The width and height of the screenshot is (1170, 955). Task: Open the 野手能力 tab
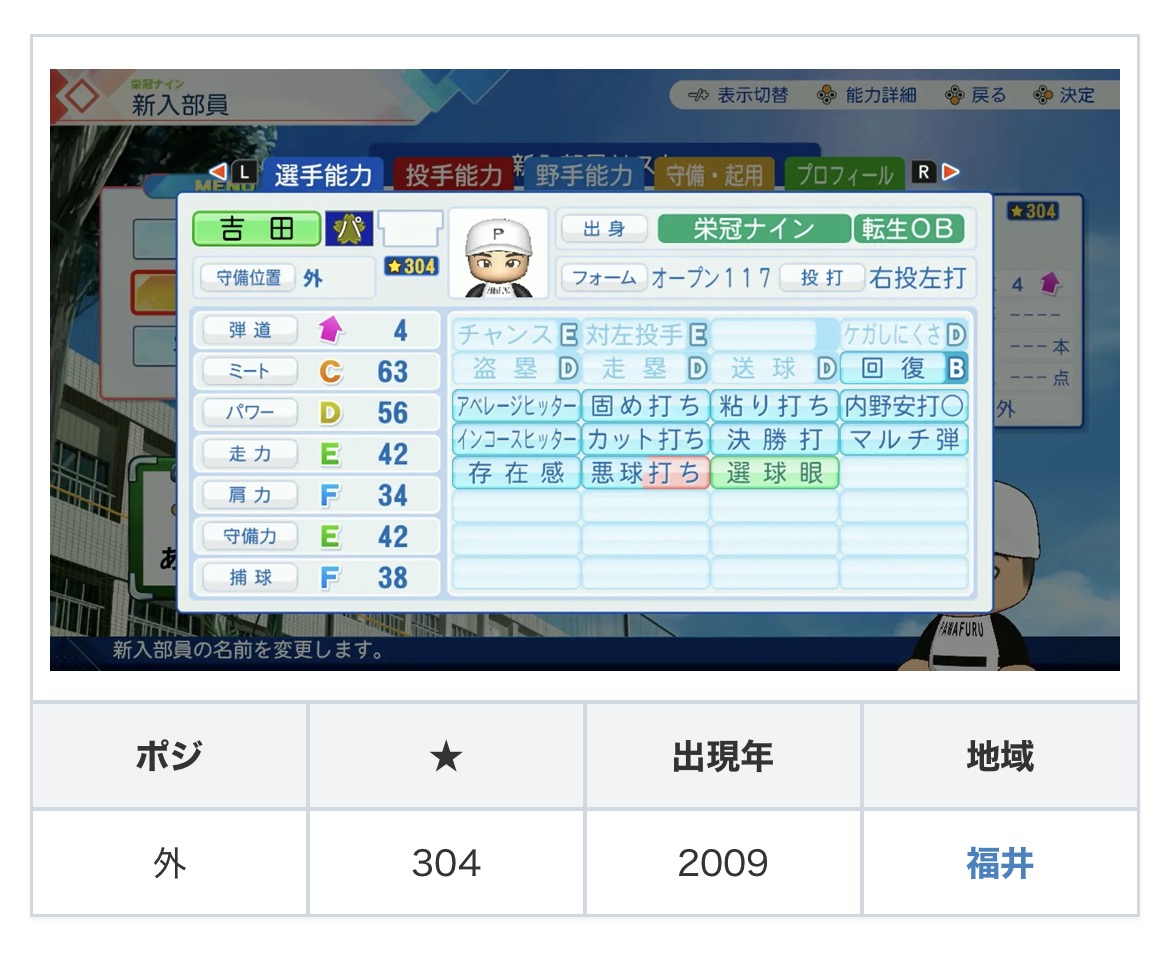pos(584,175)
